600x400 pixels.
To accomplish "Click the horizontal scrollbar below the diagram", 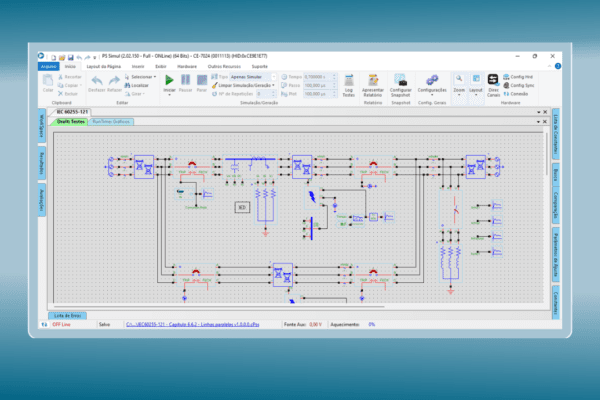I will tap(219, 307).
